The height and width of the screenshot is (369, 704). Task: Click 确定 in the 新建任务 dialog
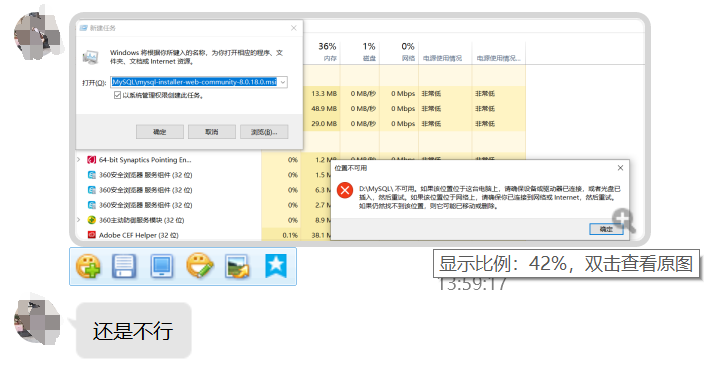point(160,132)
